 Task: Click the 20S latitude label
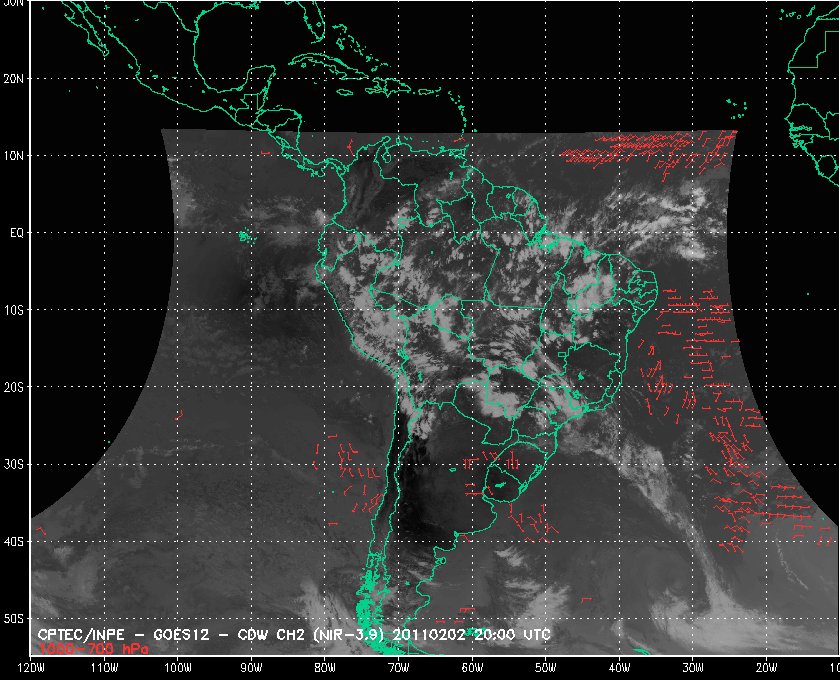coord(13,387)
